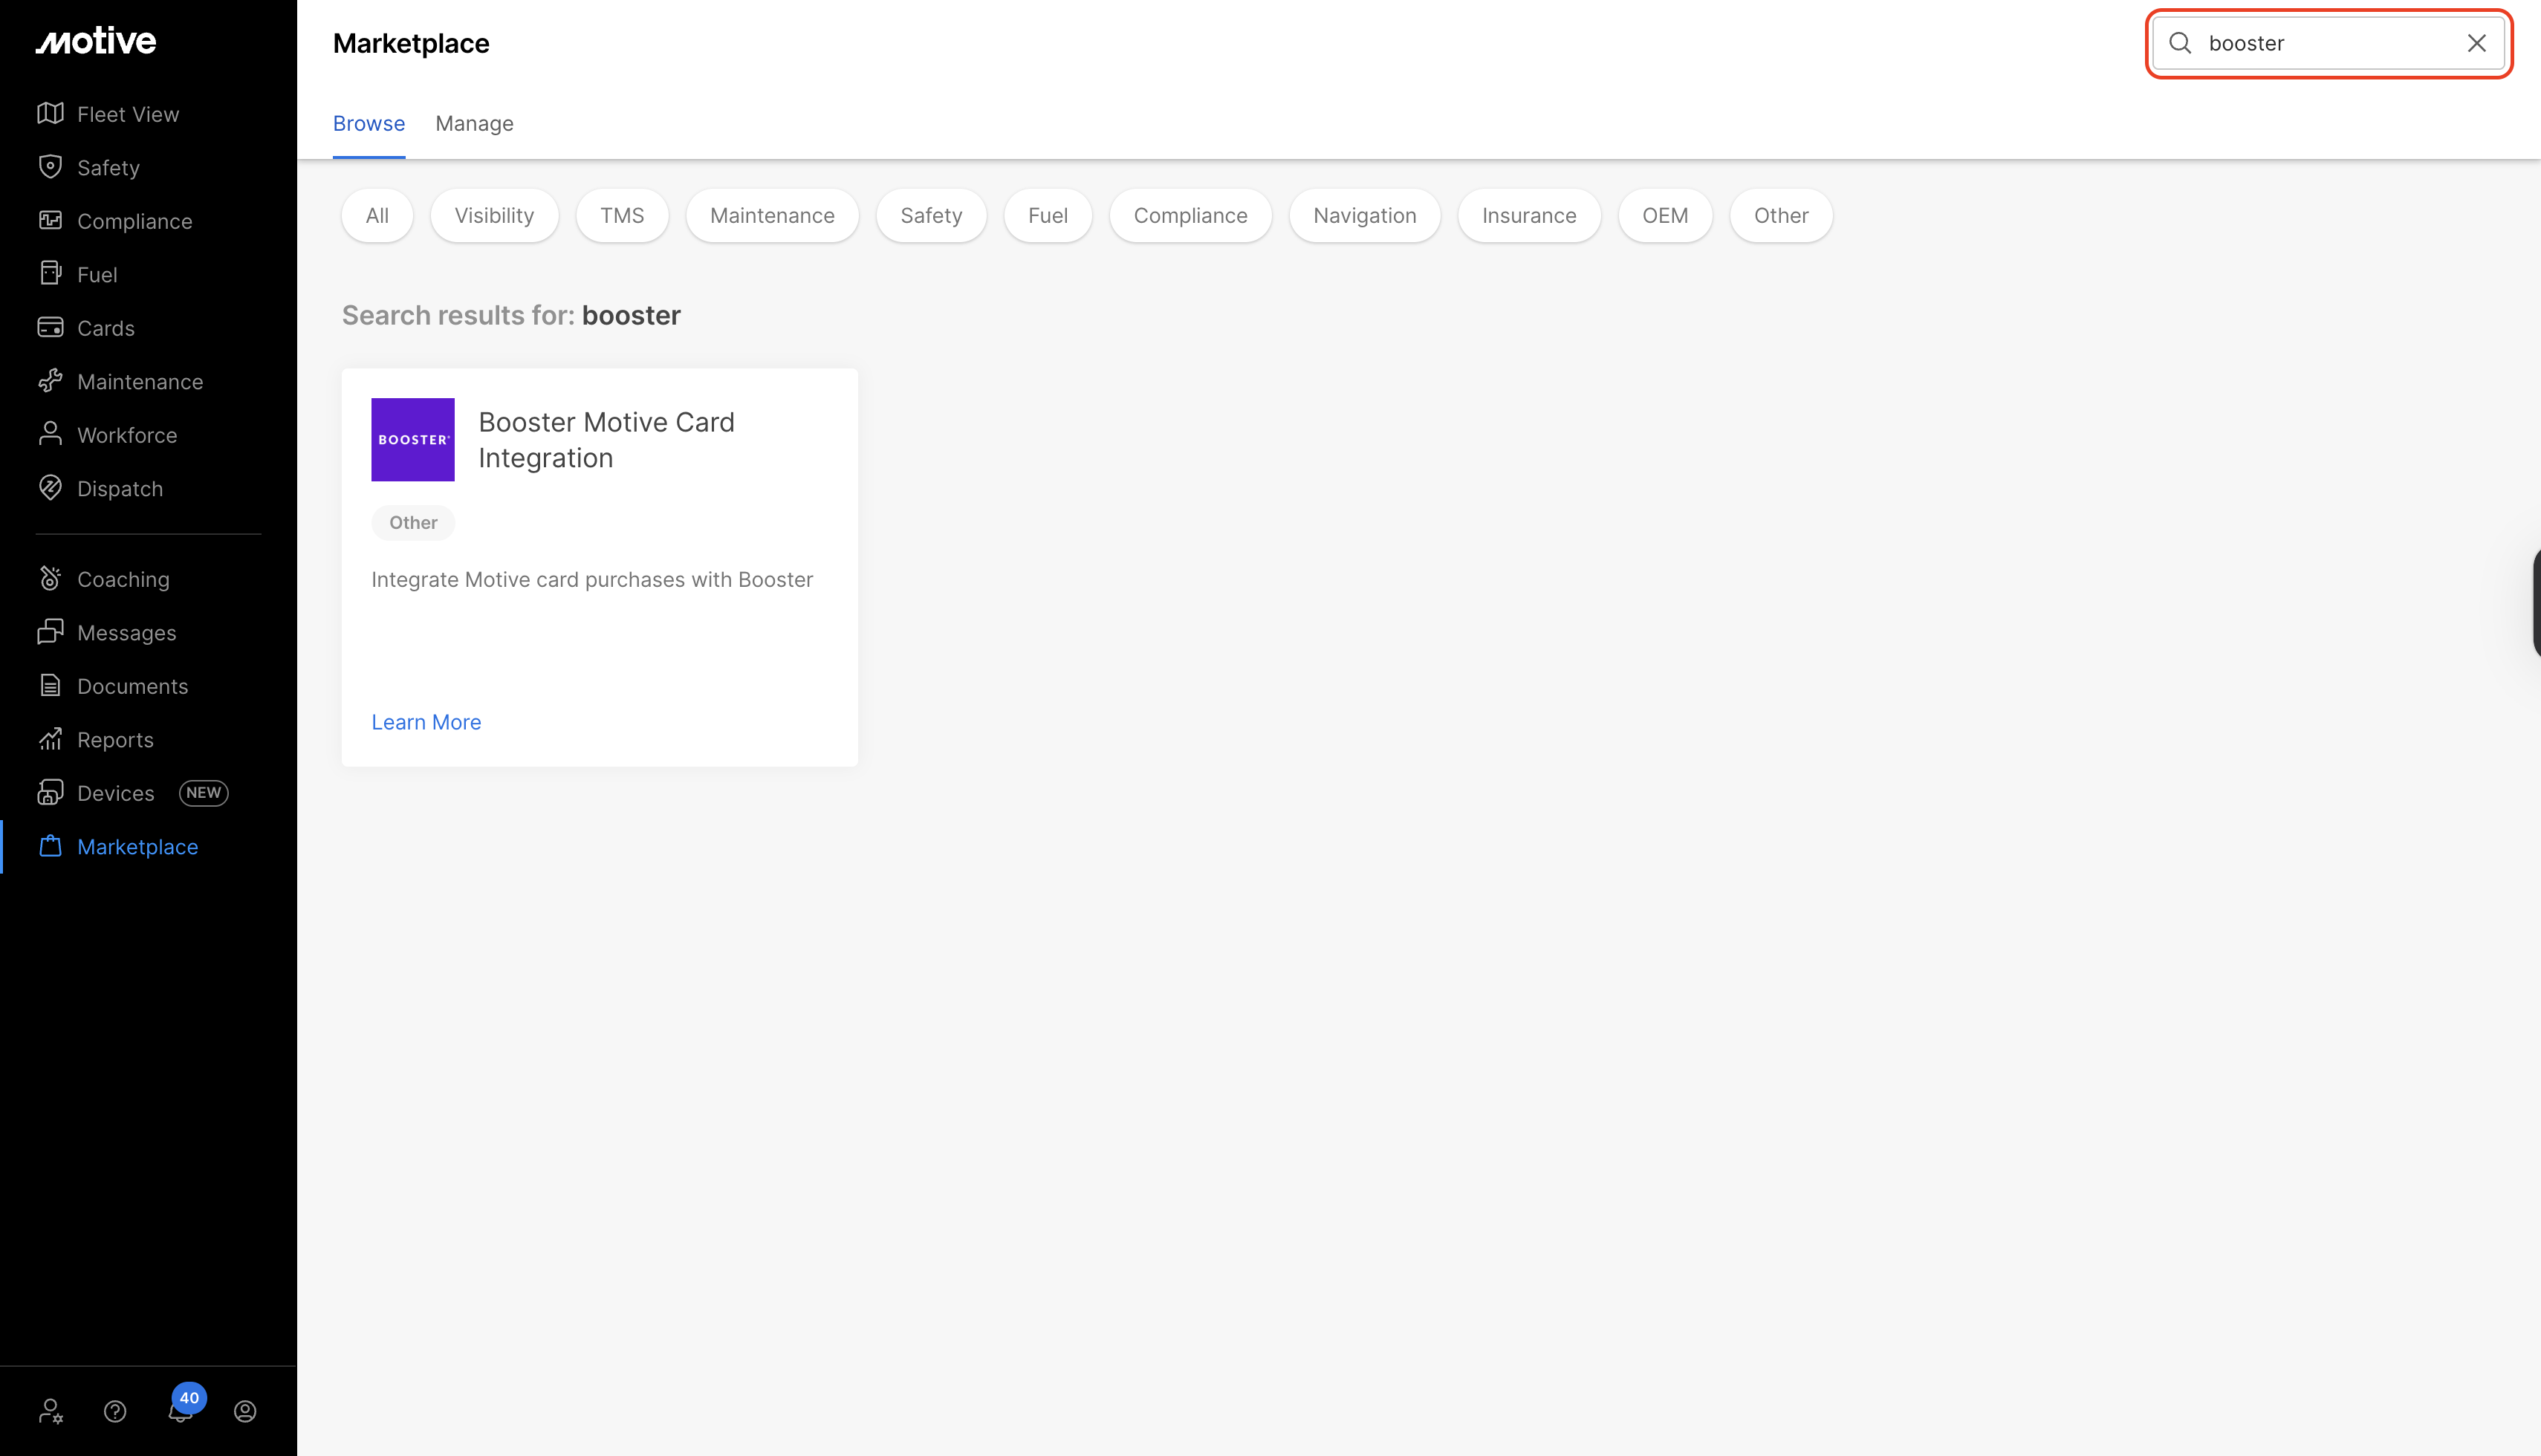The width and height of the screenshot is (2541, 1456).
Task: Open Compliance sidebar menu label
Action: [x=135, y=221]
